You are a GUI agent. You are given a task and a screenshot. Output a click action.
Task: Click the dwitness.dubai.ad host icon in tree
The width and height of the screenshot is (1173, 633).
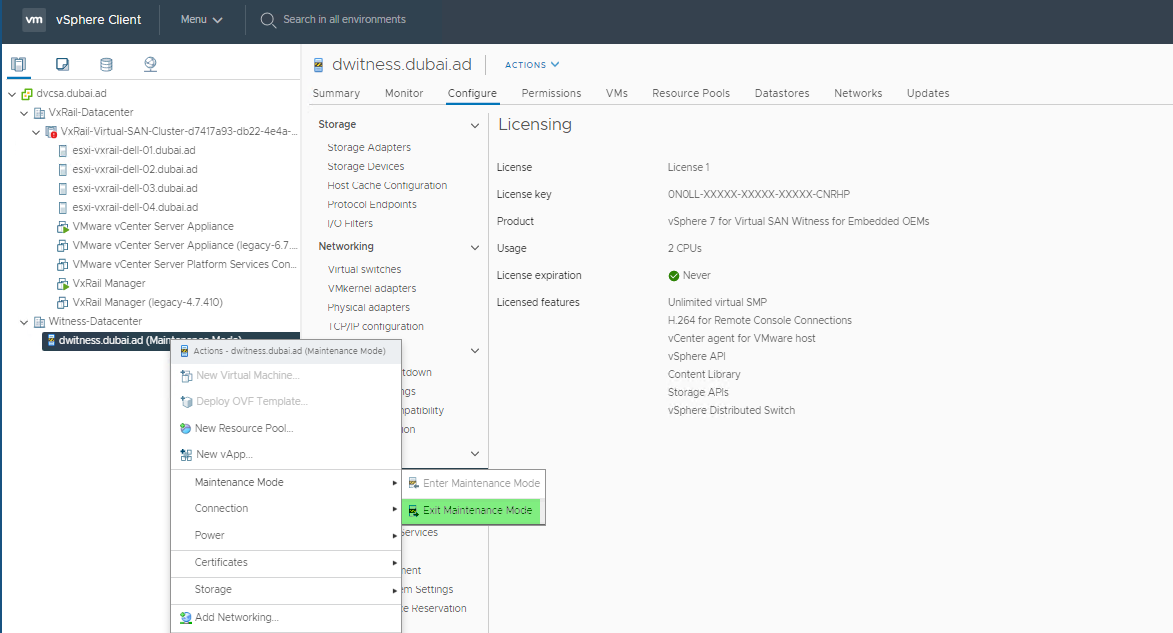(x=51, y=340)
